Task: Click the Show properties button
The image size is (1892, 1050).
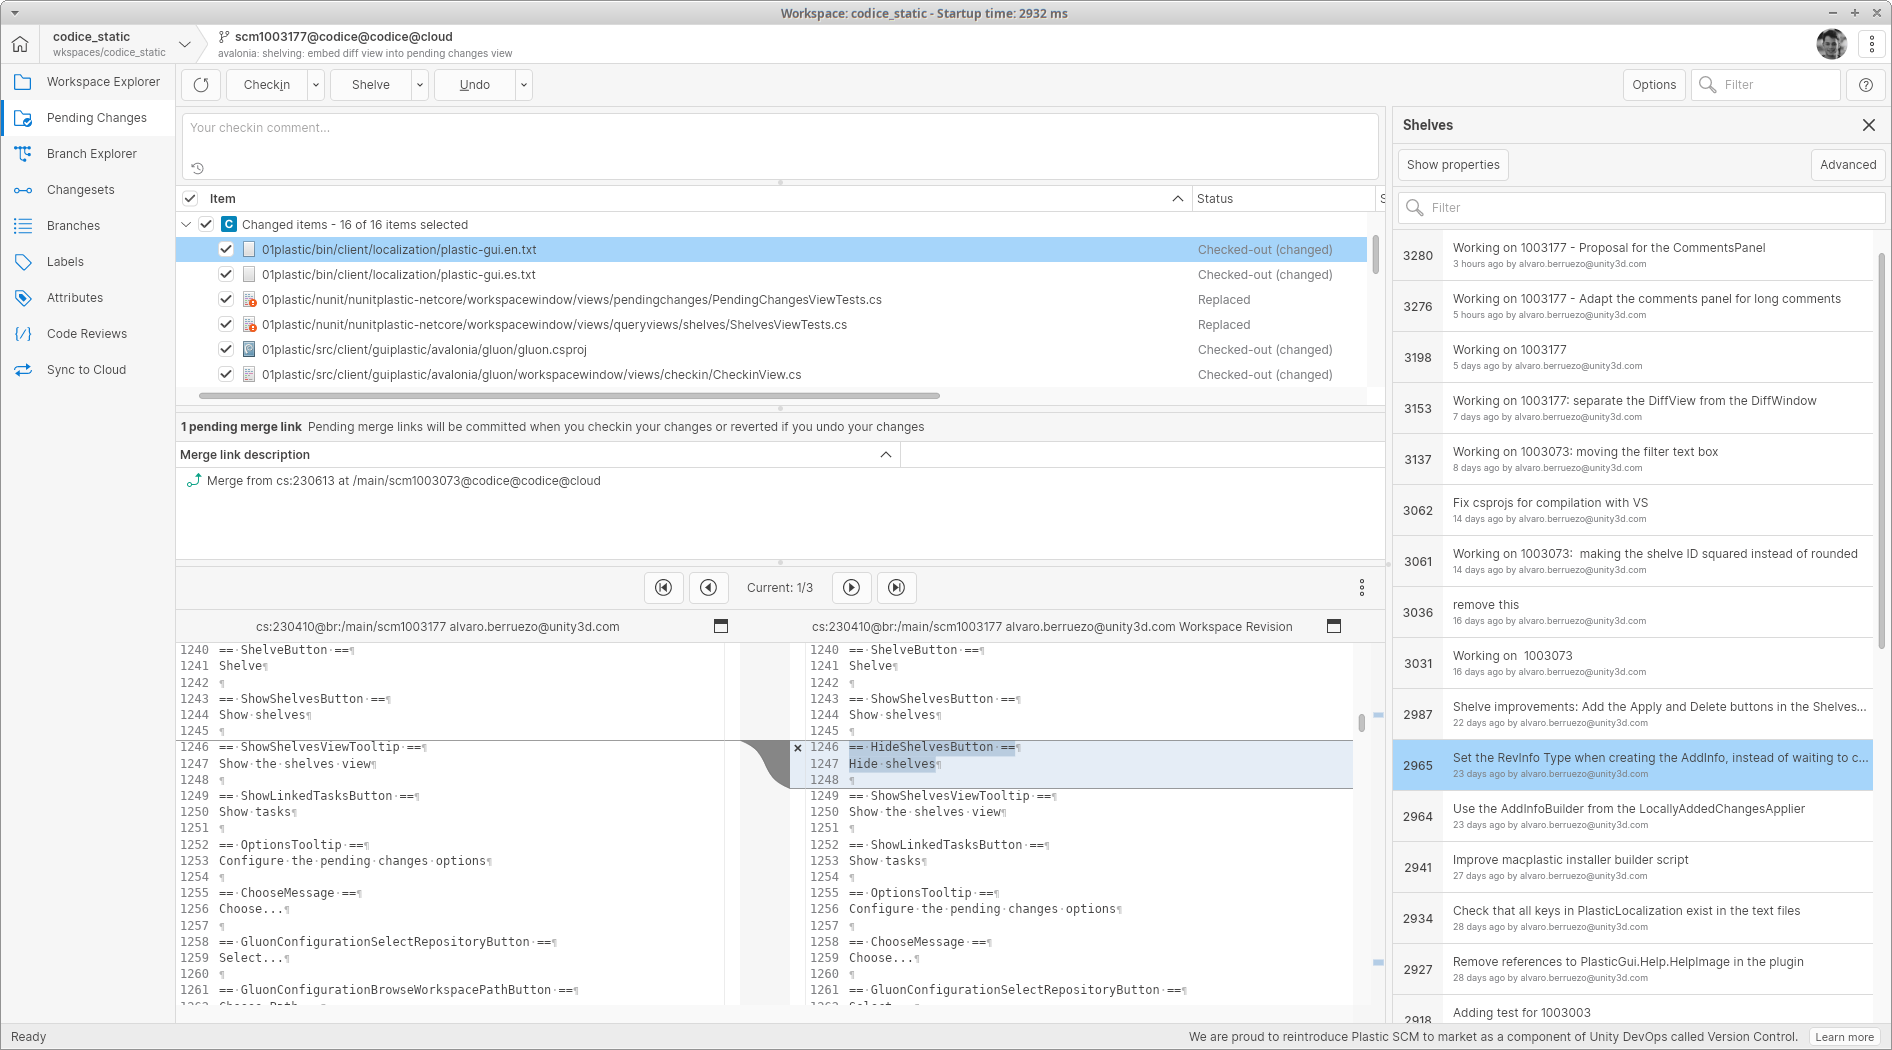Action: click(x=1452, y=164)
